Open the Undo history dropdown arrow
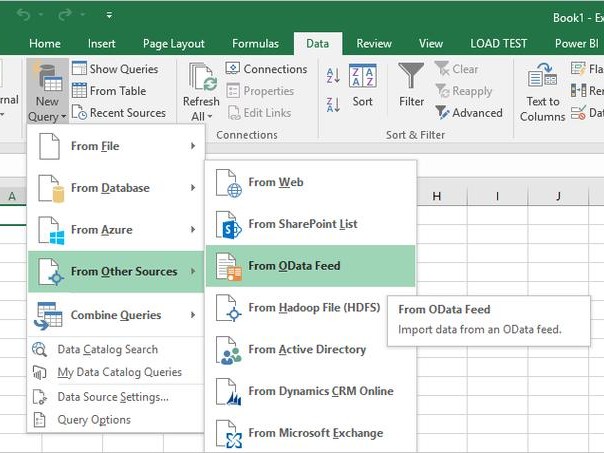604x453 pixels. [x=41, y=15]
